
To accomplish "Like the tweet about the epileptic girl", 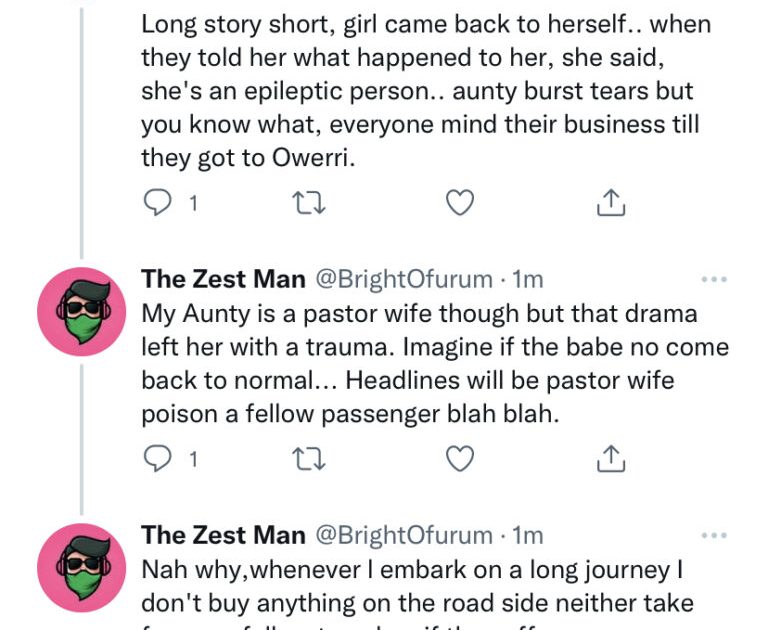I will click(459, 204).
